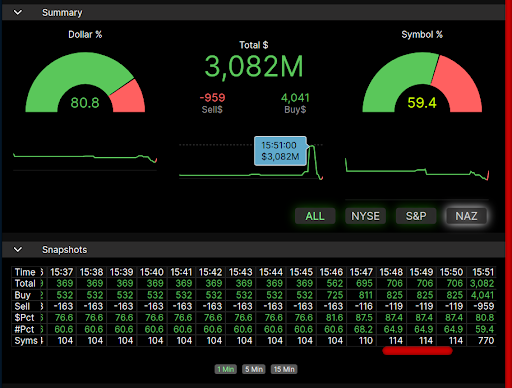Click the Buy row header

(22, 295)
